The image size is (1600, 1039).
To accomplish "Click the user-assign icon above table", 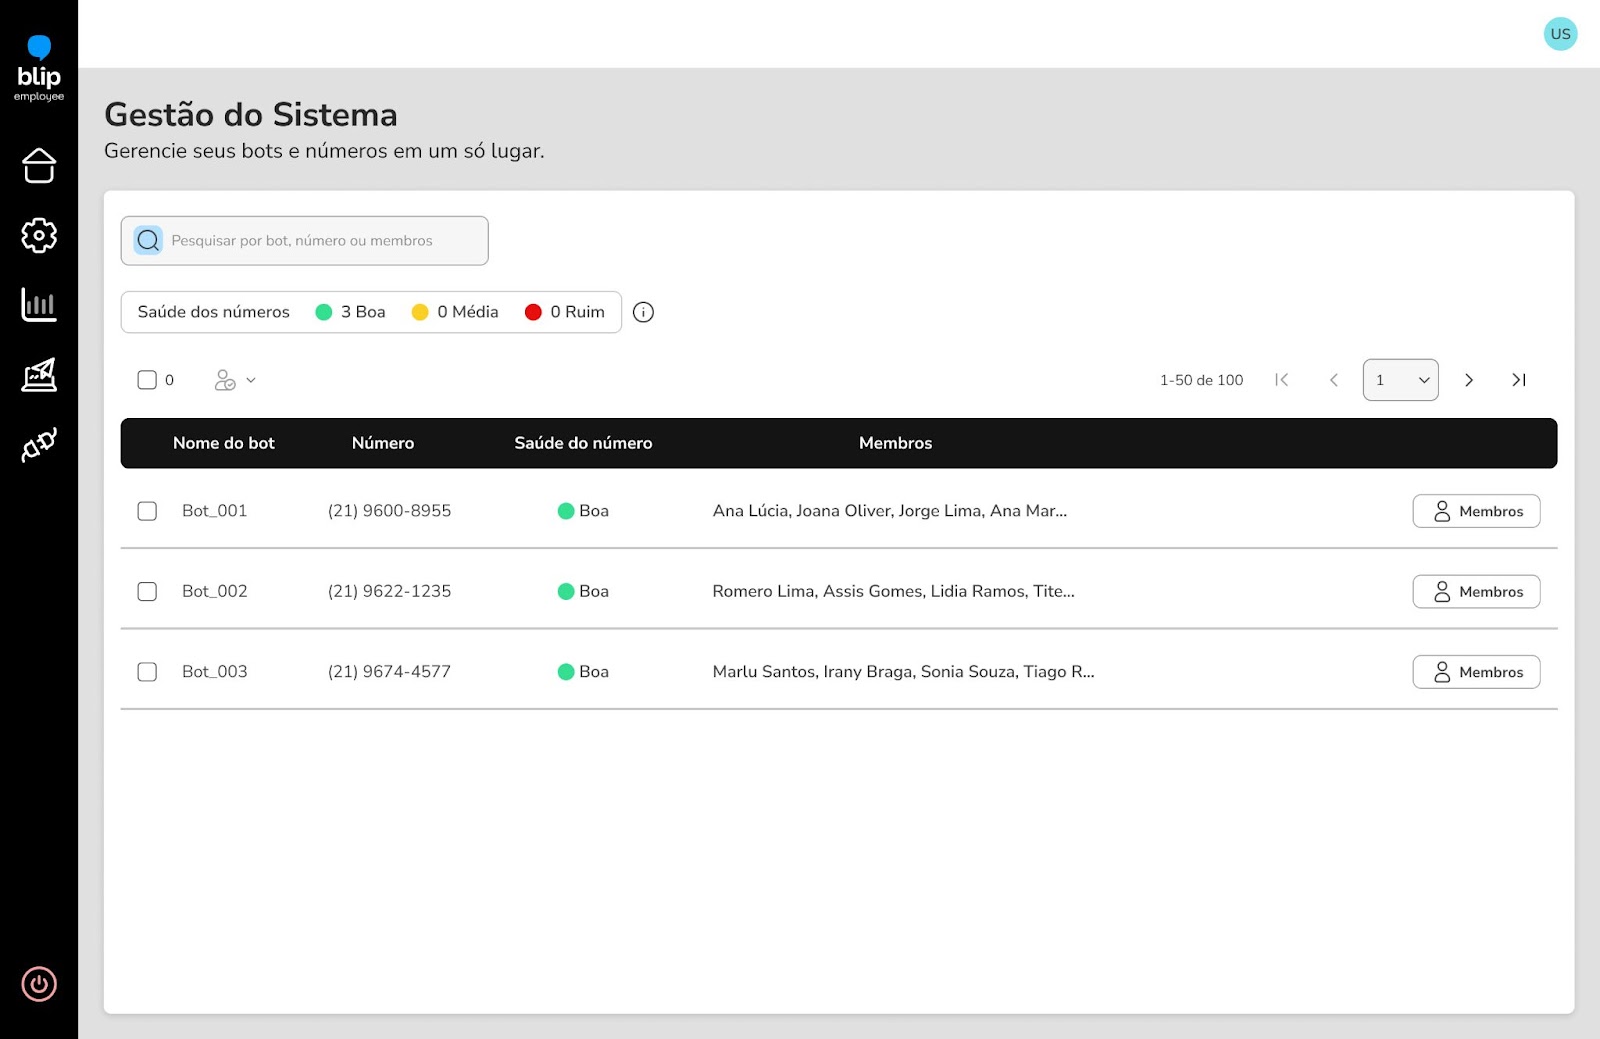I will click(225, 380).
